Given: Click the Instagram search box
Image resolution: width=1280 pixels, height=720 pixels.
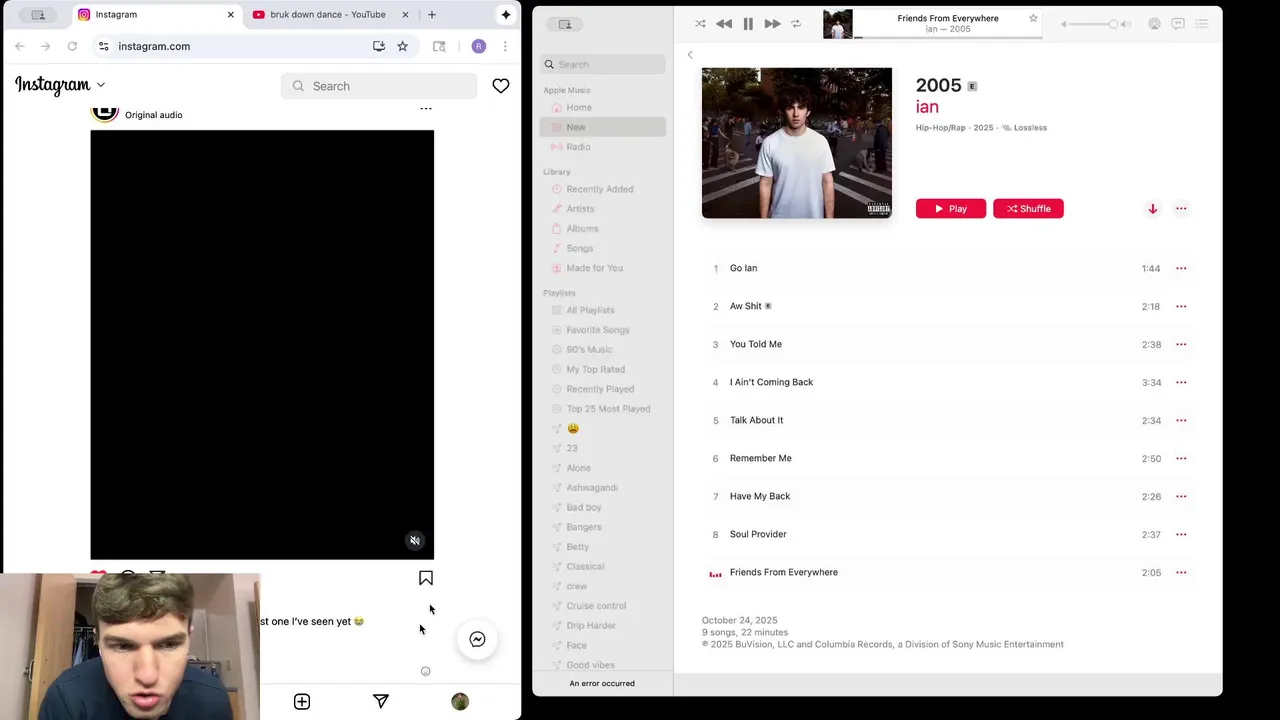Looking at the screenshot, I should click(379, 86).
